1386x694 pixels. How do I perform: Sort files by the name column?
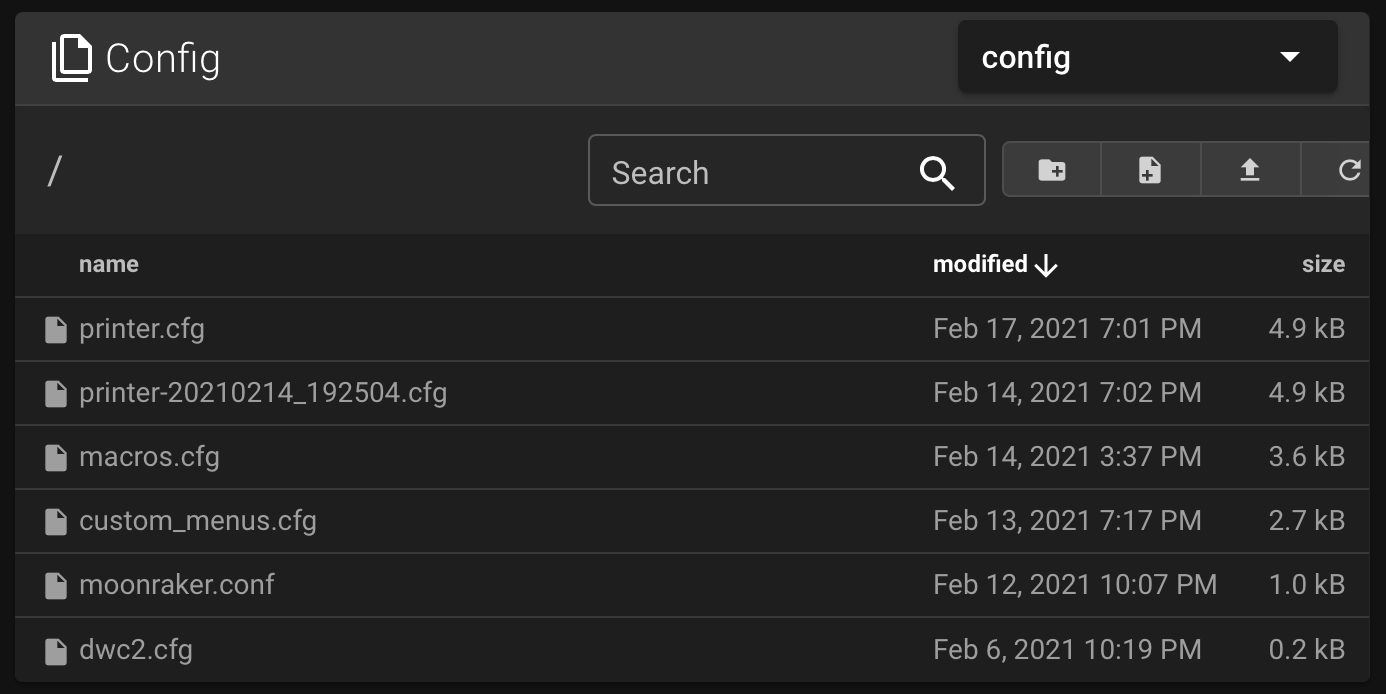(108, 264)
